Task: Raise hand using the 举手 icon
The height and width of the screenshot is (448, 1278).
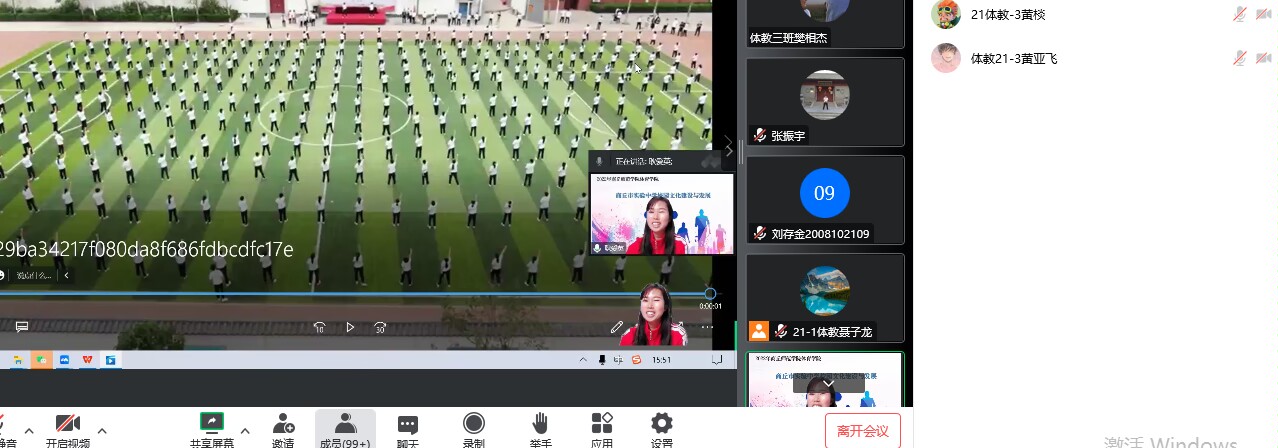Action: [x=539, y=424]
